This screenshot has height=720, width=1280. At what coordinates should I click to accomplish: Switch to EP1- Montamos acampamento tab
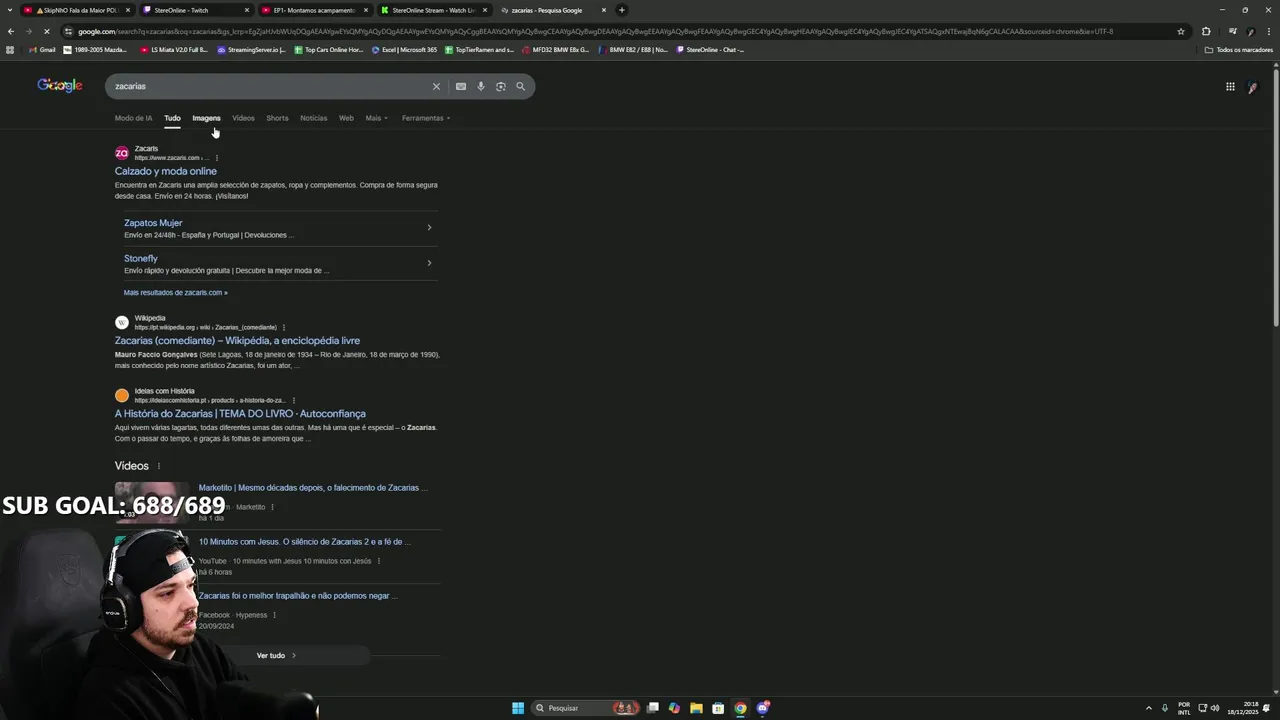[314, 10]
